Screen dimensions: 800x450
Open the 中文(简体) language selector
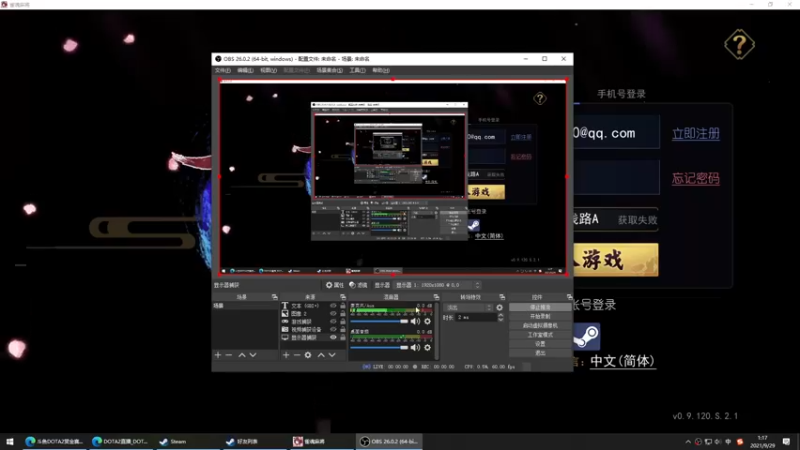[x=622, y=361]
